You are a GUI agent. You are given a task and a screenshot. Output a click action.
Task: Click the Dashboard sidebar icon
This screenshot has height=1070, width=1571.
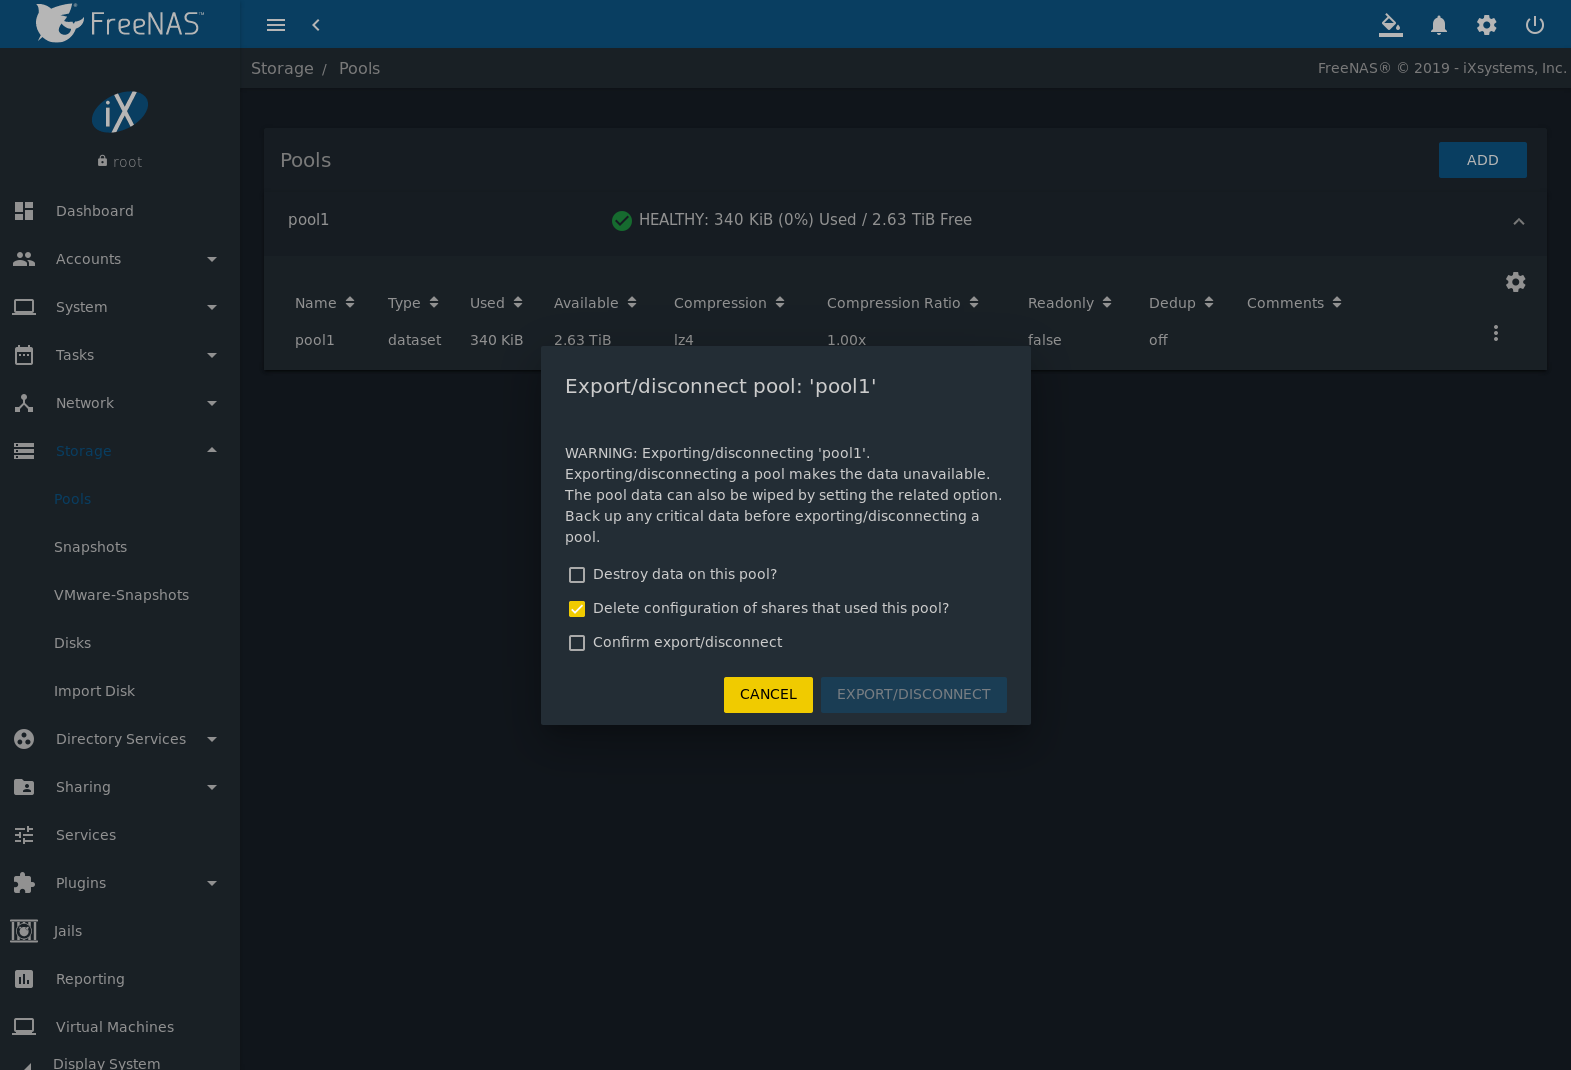24,211
